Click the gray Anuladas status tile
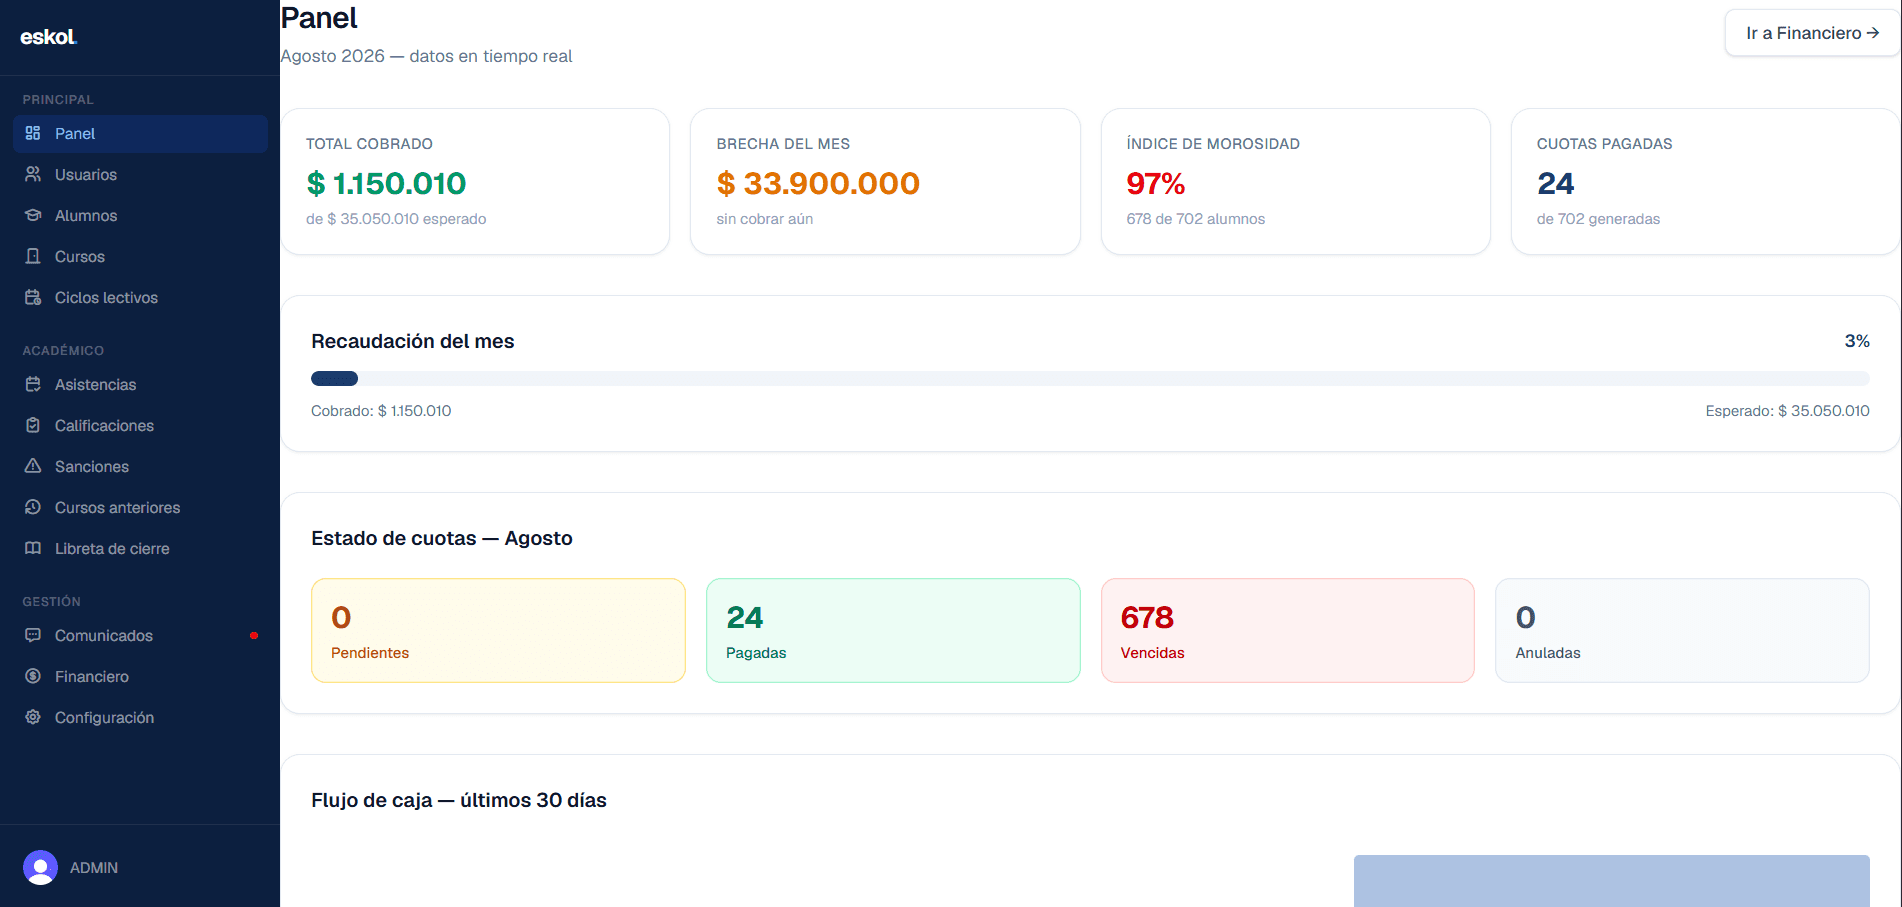1902x907 pixels. (x=1682, y=631)
